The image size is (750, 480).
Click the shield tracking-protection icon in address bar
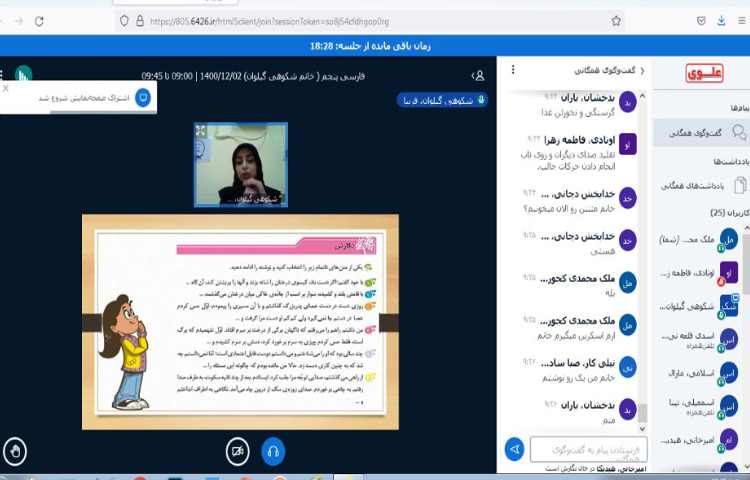[x=124, y=21]
